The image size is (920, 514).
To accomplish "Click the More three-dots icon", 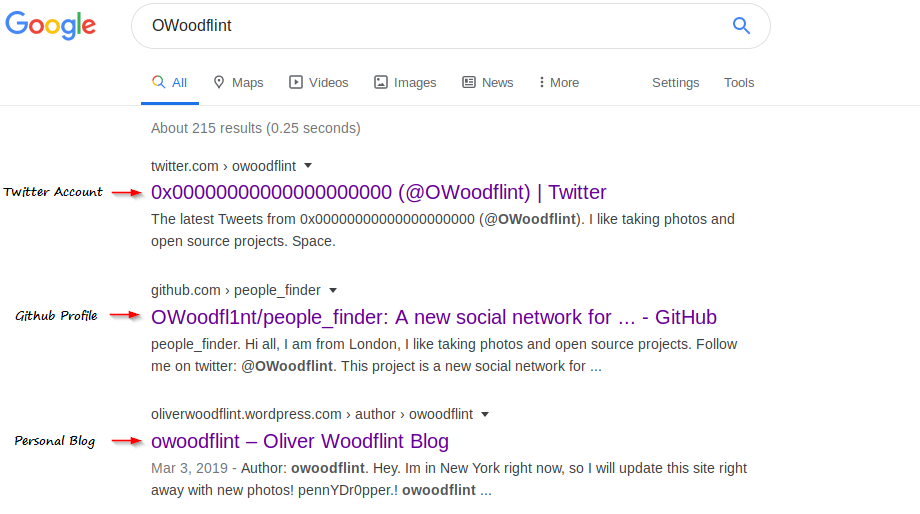I will [x=541, y=82].
